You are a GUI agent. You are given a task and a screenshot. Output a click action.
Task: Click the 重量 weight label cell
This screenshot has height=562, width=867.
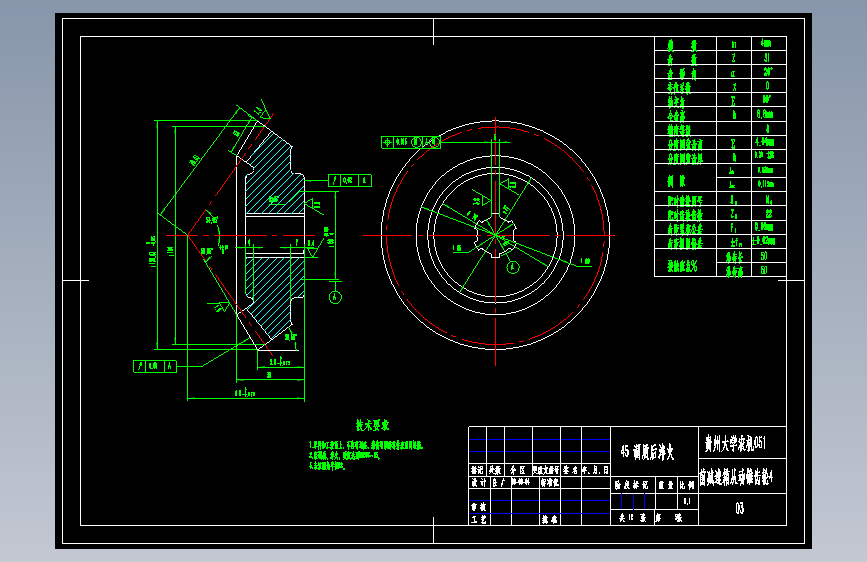[666, 485]
